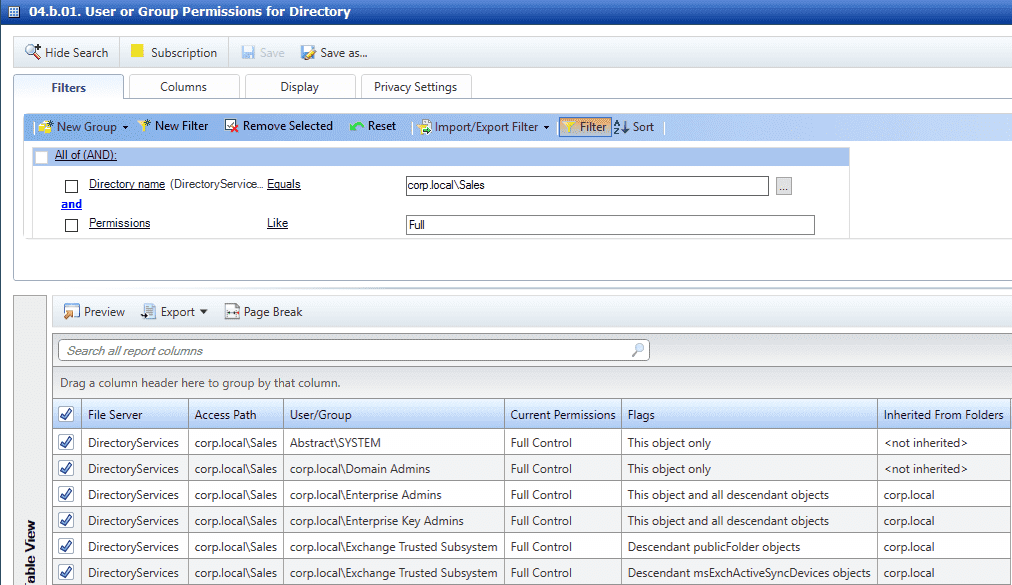Click the Directory name field link
This screenshot has width=1012, height=585.
(x=127, y=184)
